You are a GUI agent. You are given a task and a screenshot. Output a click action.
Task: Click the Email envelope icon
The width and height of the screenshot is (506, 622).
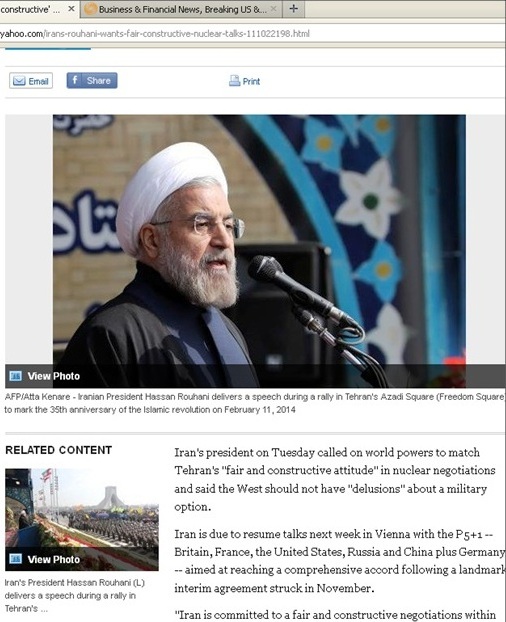pos(19,81)
